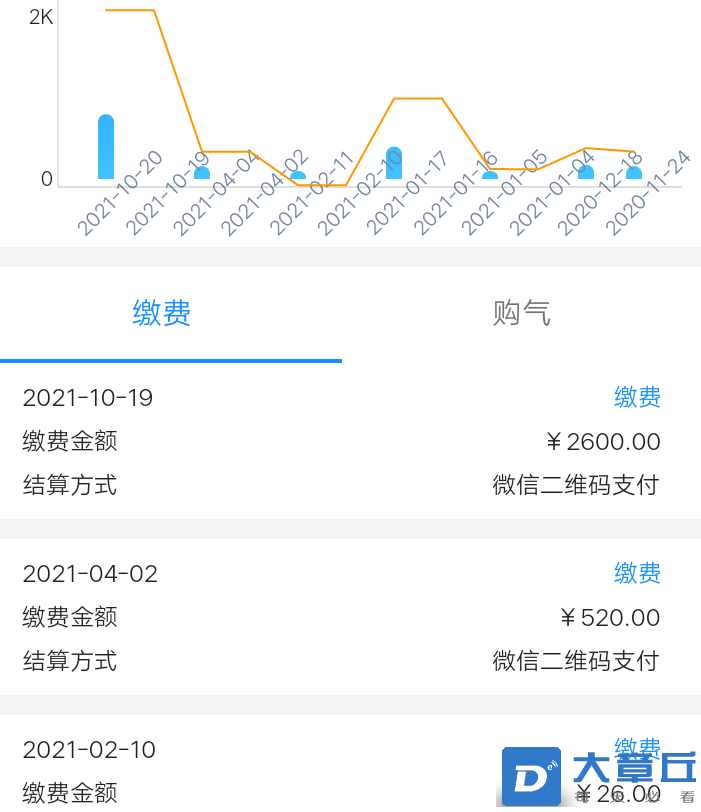Tap the tallest blue bar for 2021-10-20
701x812 pixels.
(x=106, y=147)
